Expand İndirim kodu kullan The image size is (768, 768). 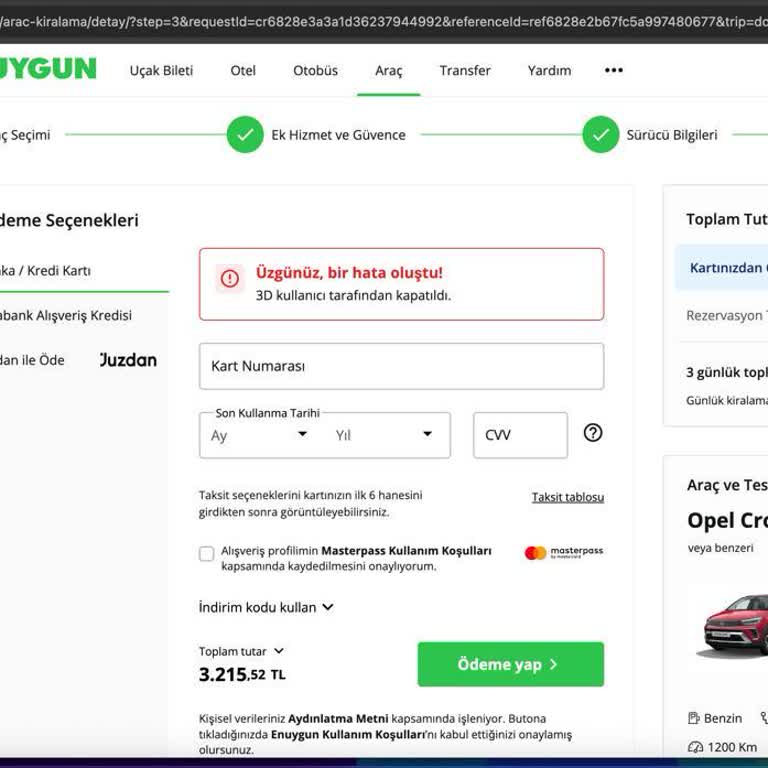266,607
